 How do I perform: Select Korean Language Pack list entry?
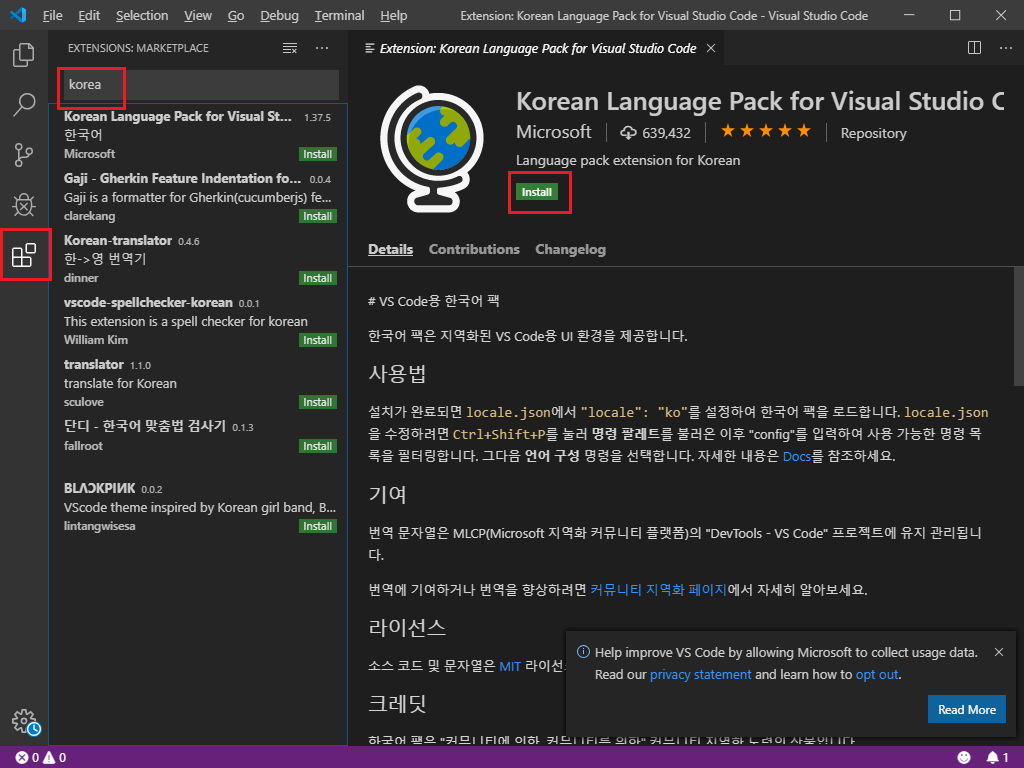[x=198, y=135]
